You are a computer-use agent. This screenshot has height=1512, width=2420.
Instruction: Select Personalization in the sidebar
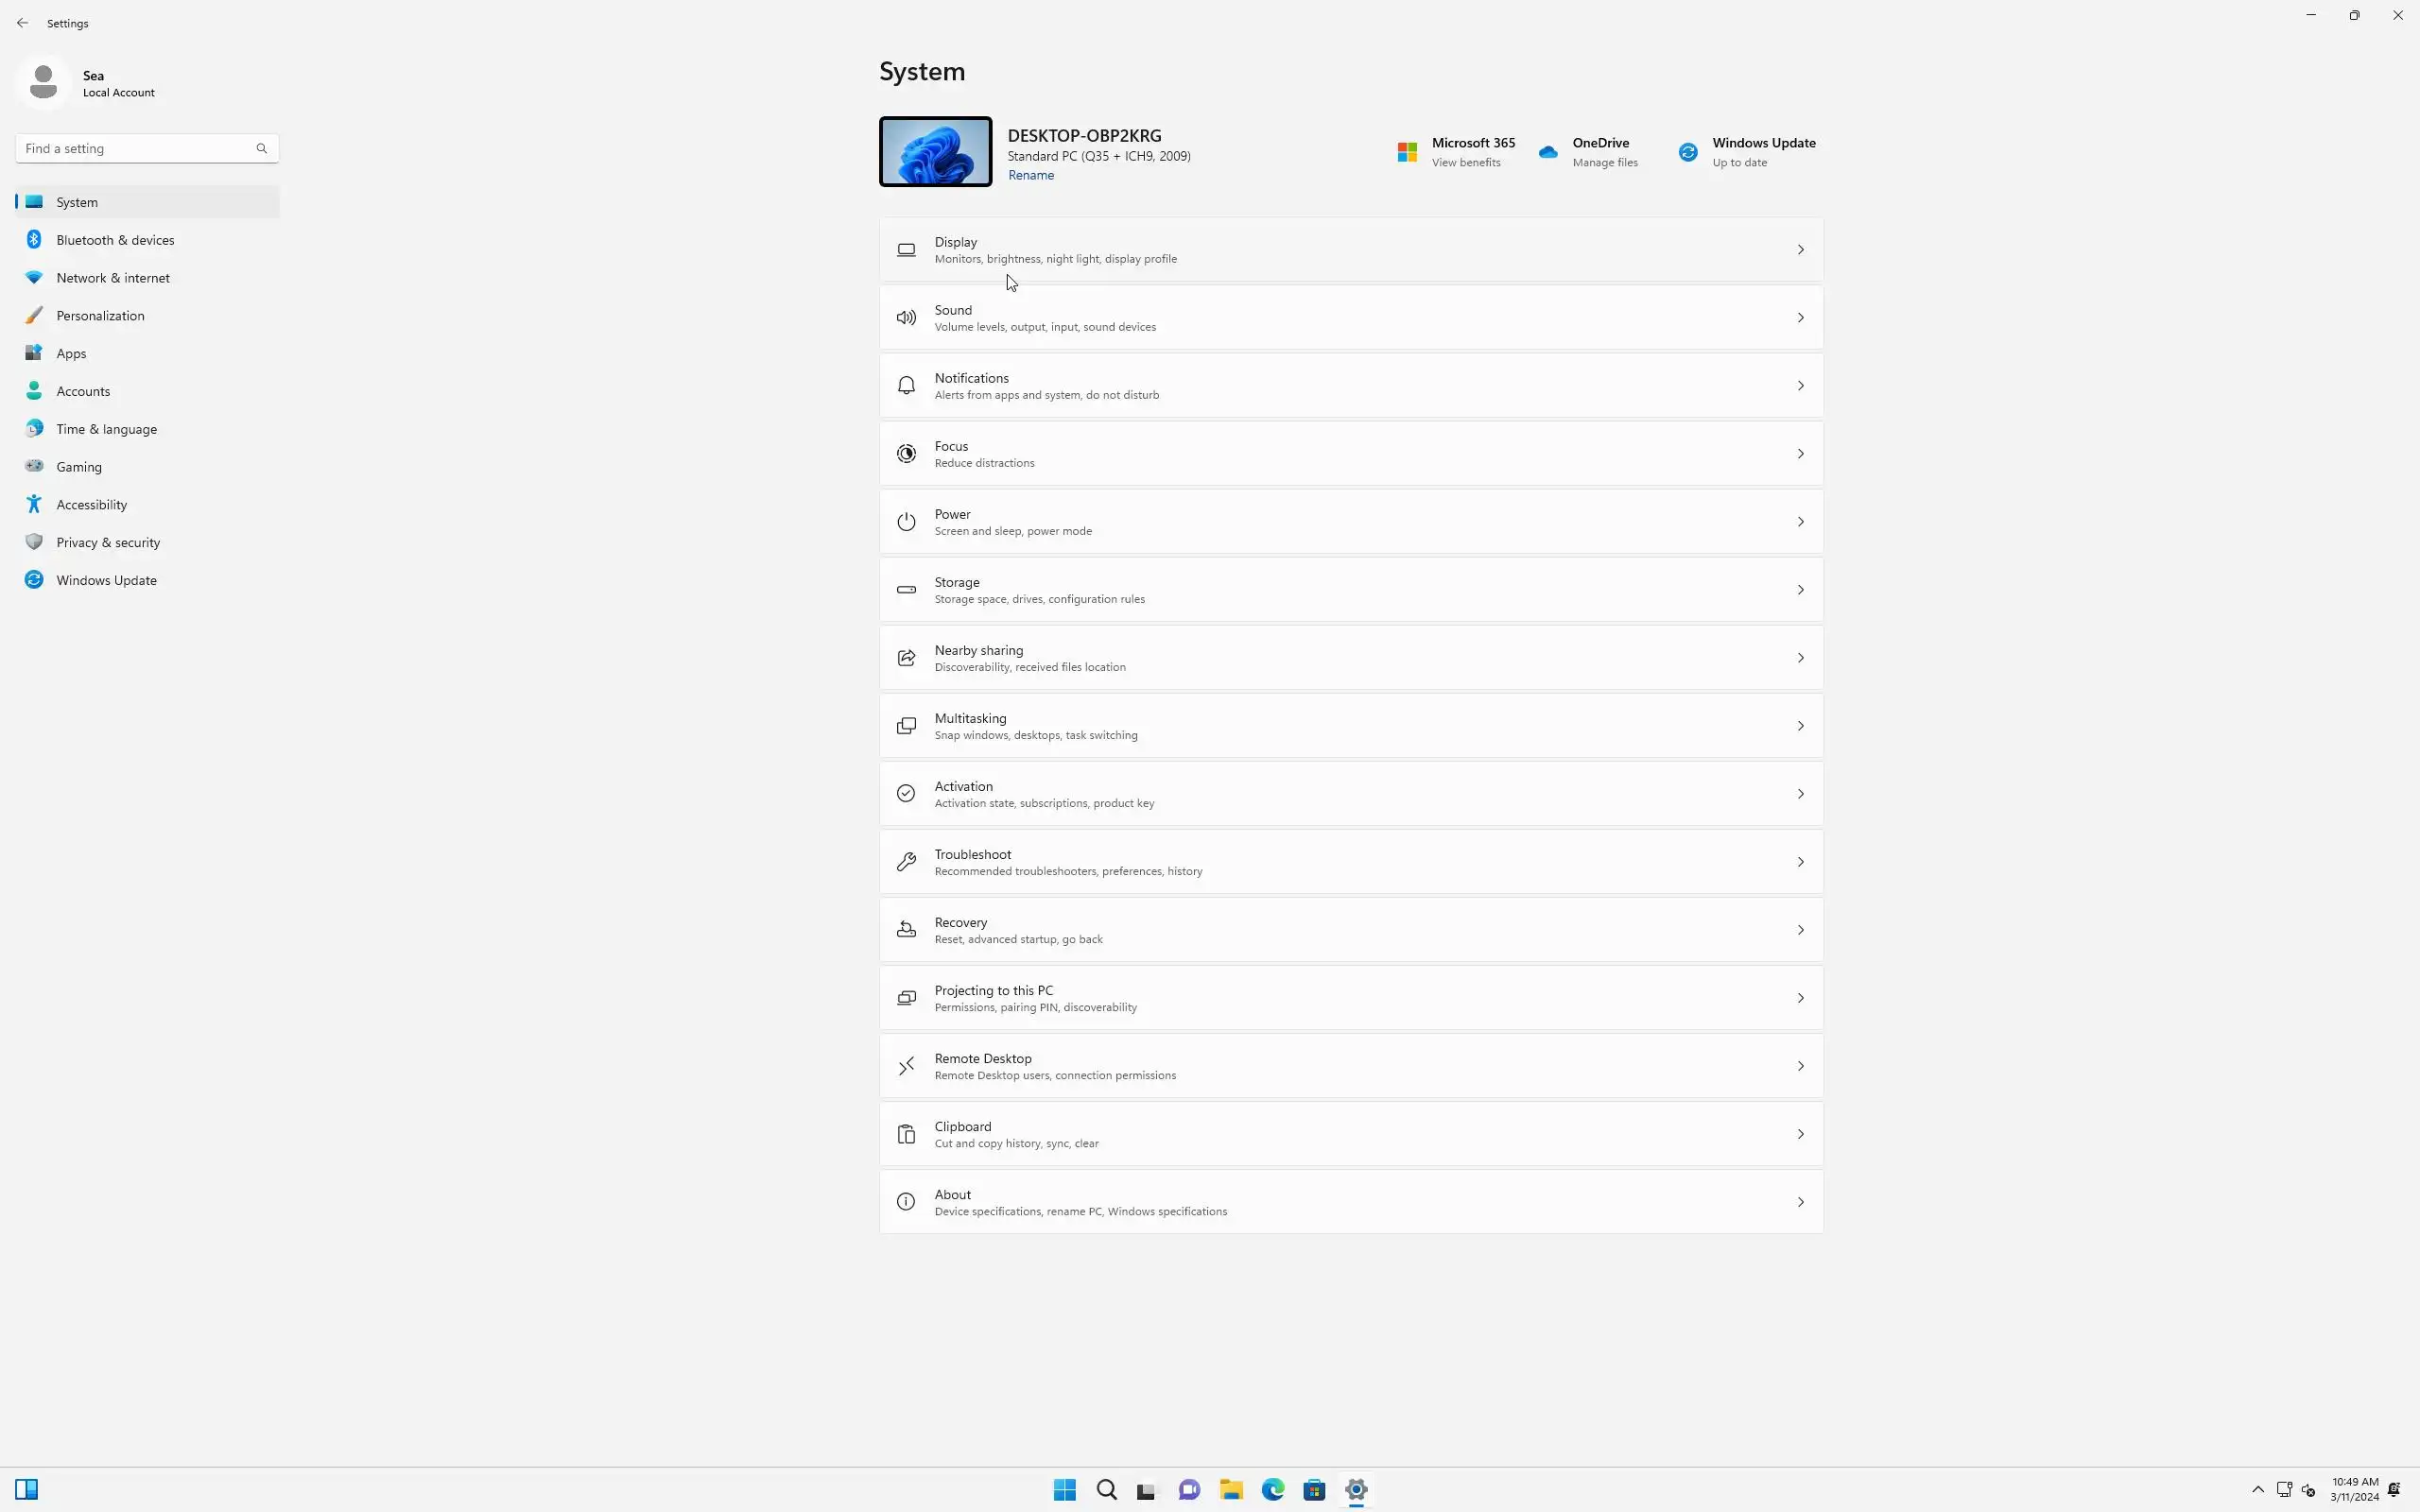(100, 316)
